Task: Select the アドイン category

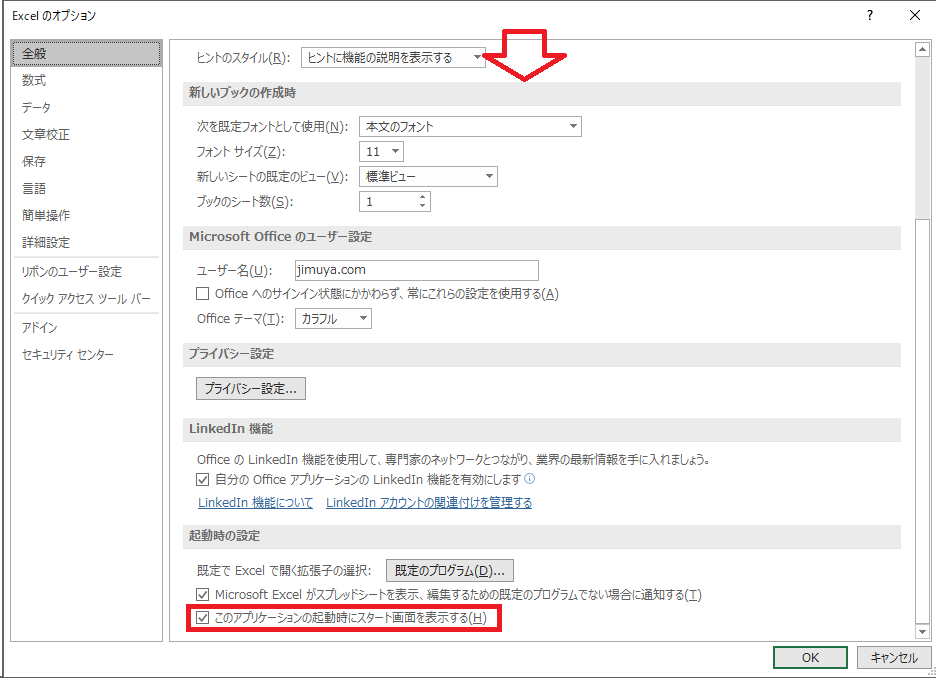Action: coord(87,328)
